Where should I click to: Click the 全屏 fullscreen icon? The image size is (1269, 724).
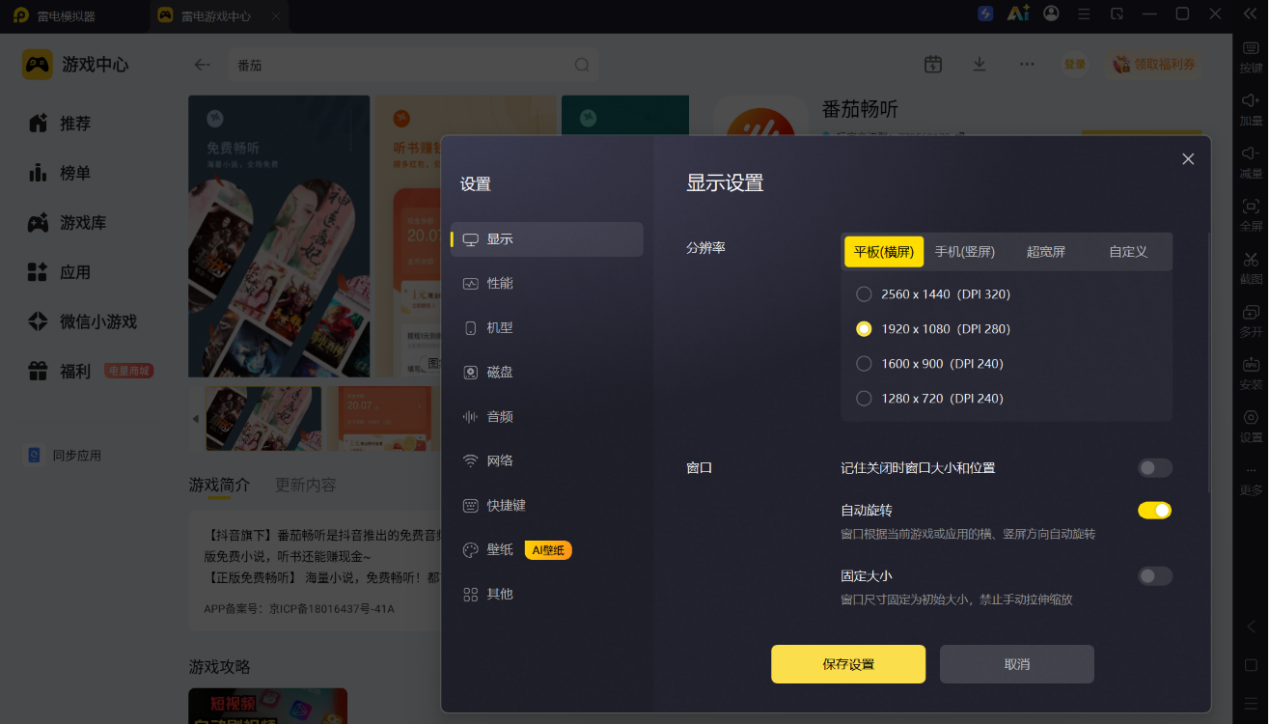point(1251,215)
